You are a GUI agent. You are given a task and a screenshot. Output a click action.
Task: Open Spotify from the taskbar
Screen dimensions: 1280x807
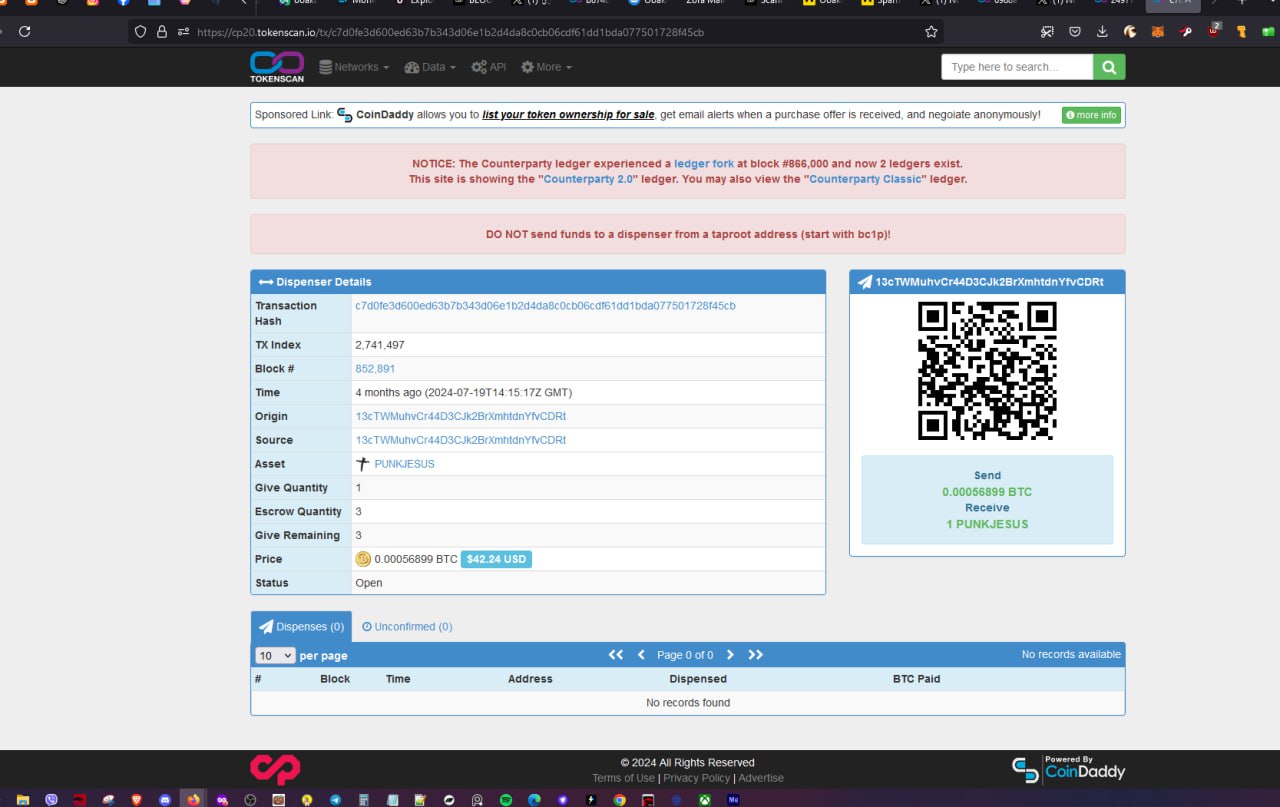point(506,799)
